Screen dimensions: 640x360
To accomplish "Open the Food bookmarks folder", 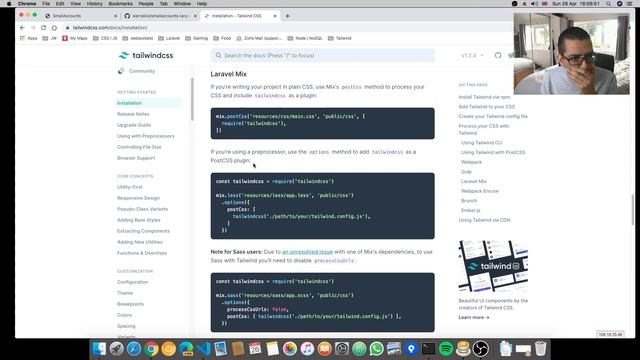I will pyautogui.click(x=222, y=38).
